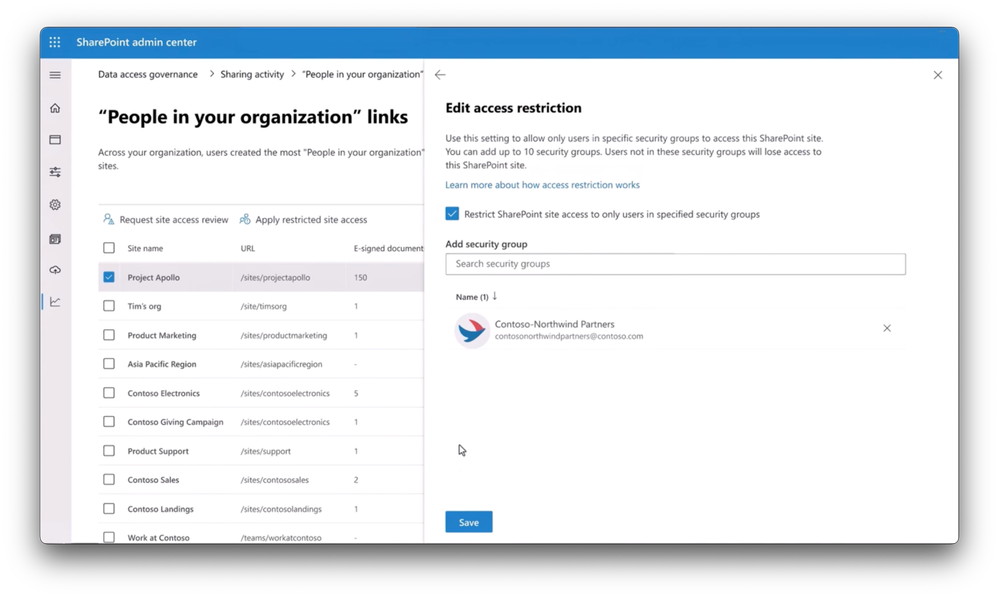Check the Contoso Electronics row checkbox
This screenshot has height=597, width=999.
click(x=109, y=393)
